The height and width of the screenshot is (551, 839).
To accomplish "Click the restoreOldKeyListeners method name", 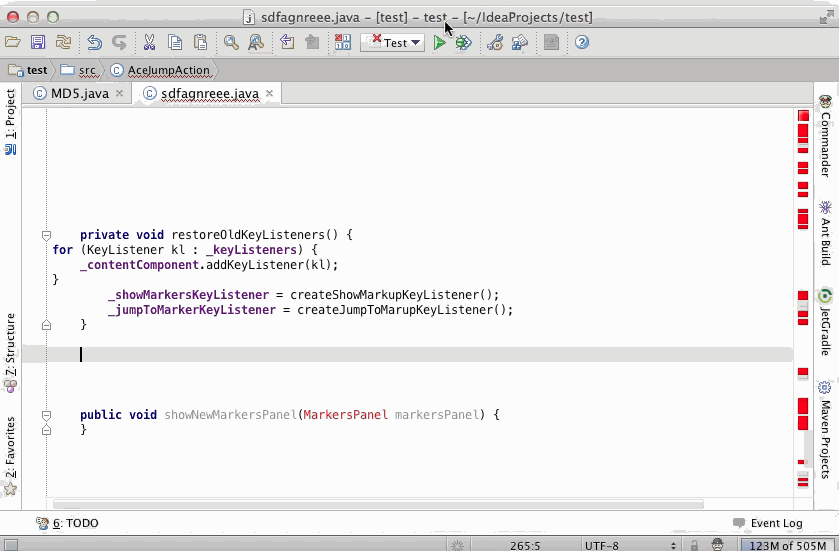I will [x=248, y=235].
